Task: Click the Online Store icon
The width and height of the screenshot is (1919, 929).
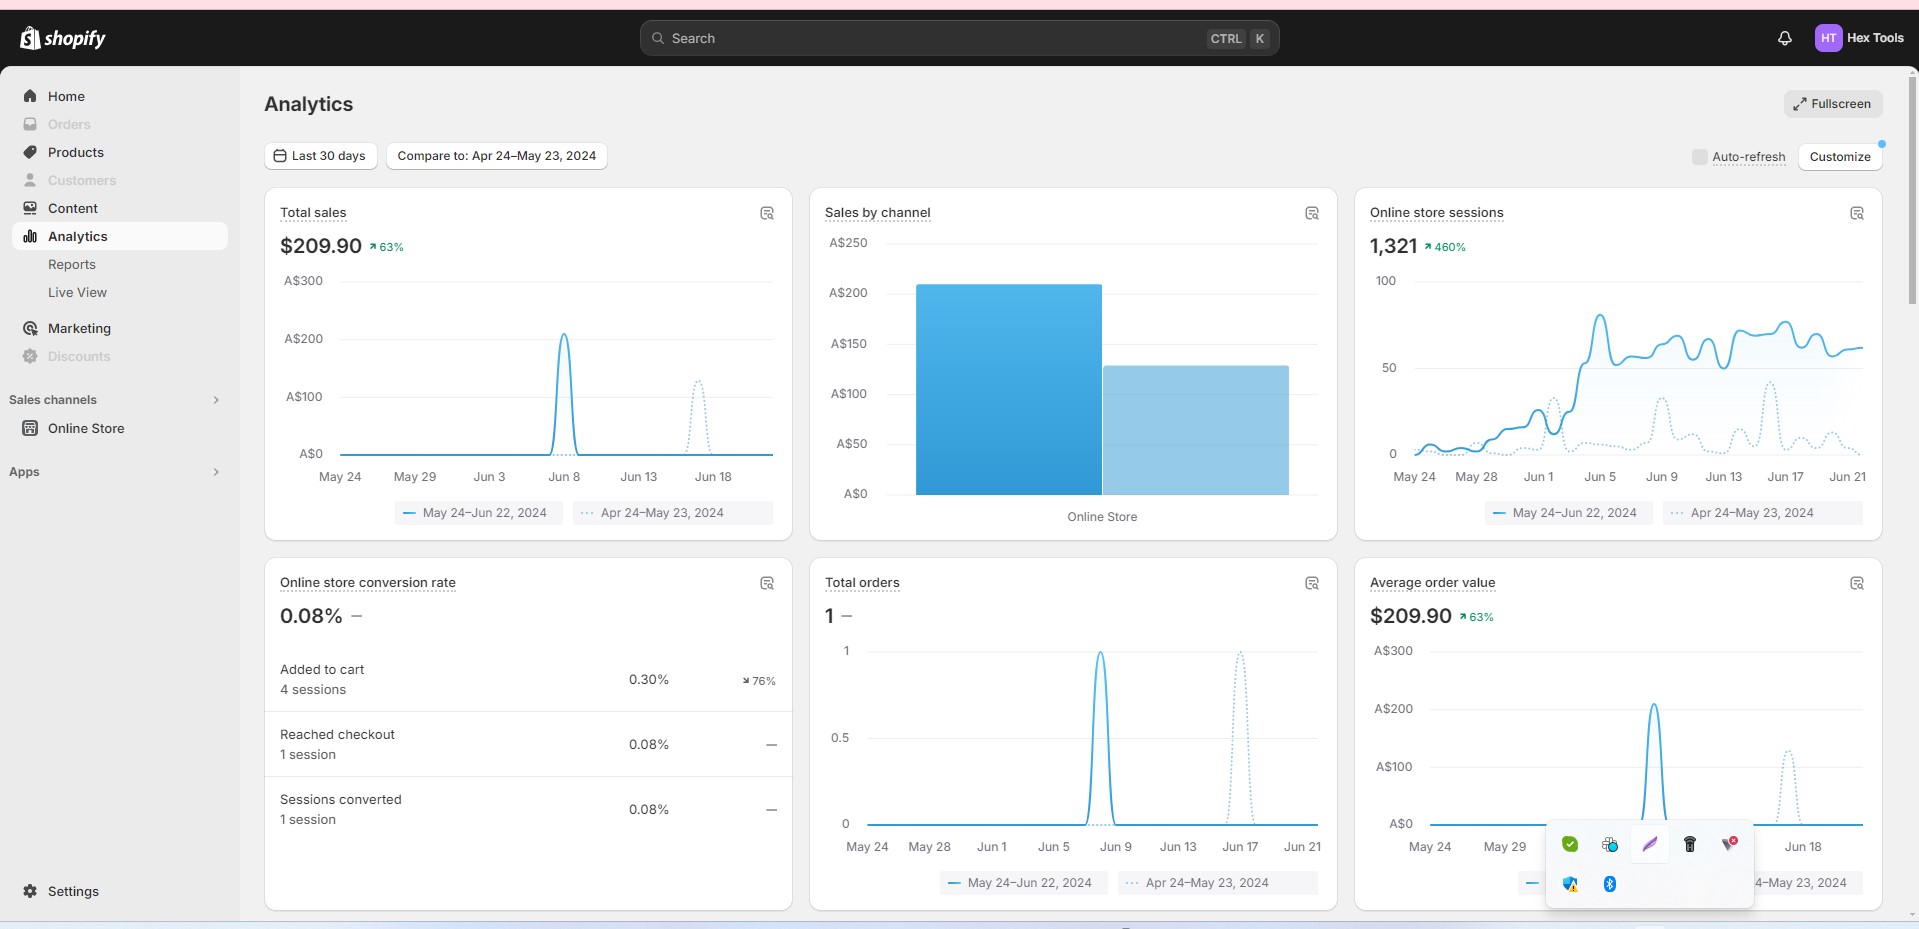Action: click(x=30, y=428)
